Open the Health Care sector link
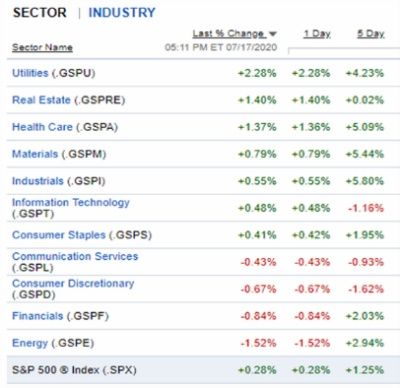 click(x=42, y=127)
